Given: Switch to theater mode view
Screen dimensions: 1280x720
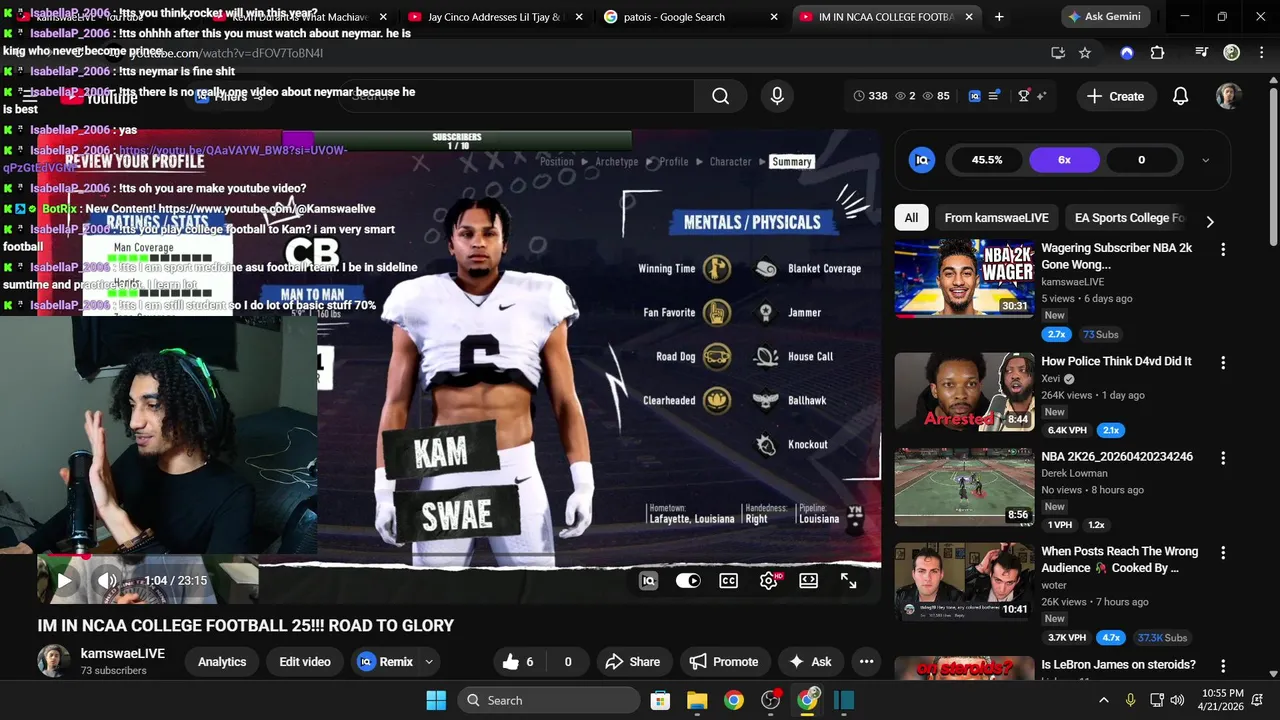Looking at the screenshot, I should (x=809, y=581).
